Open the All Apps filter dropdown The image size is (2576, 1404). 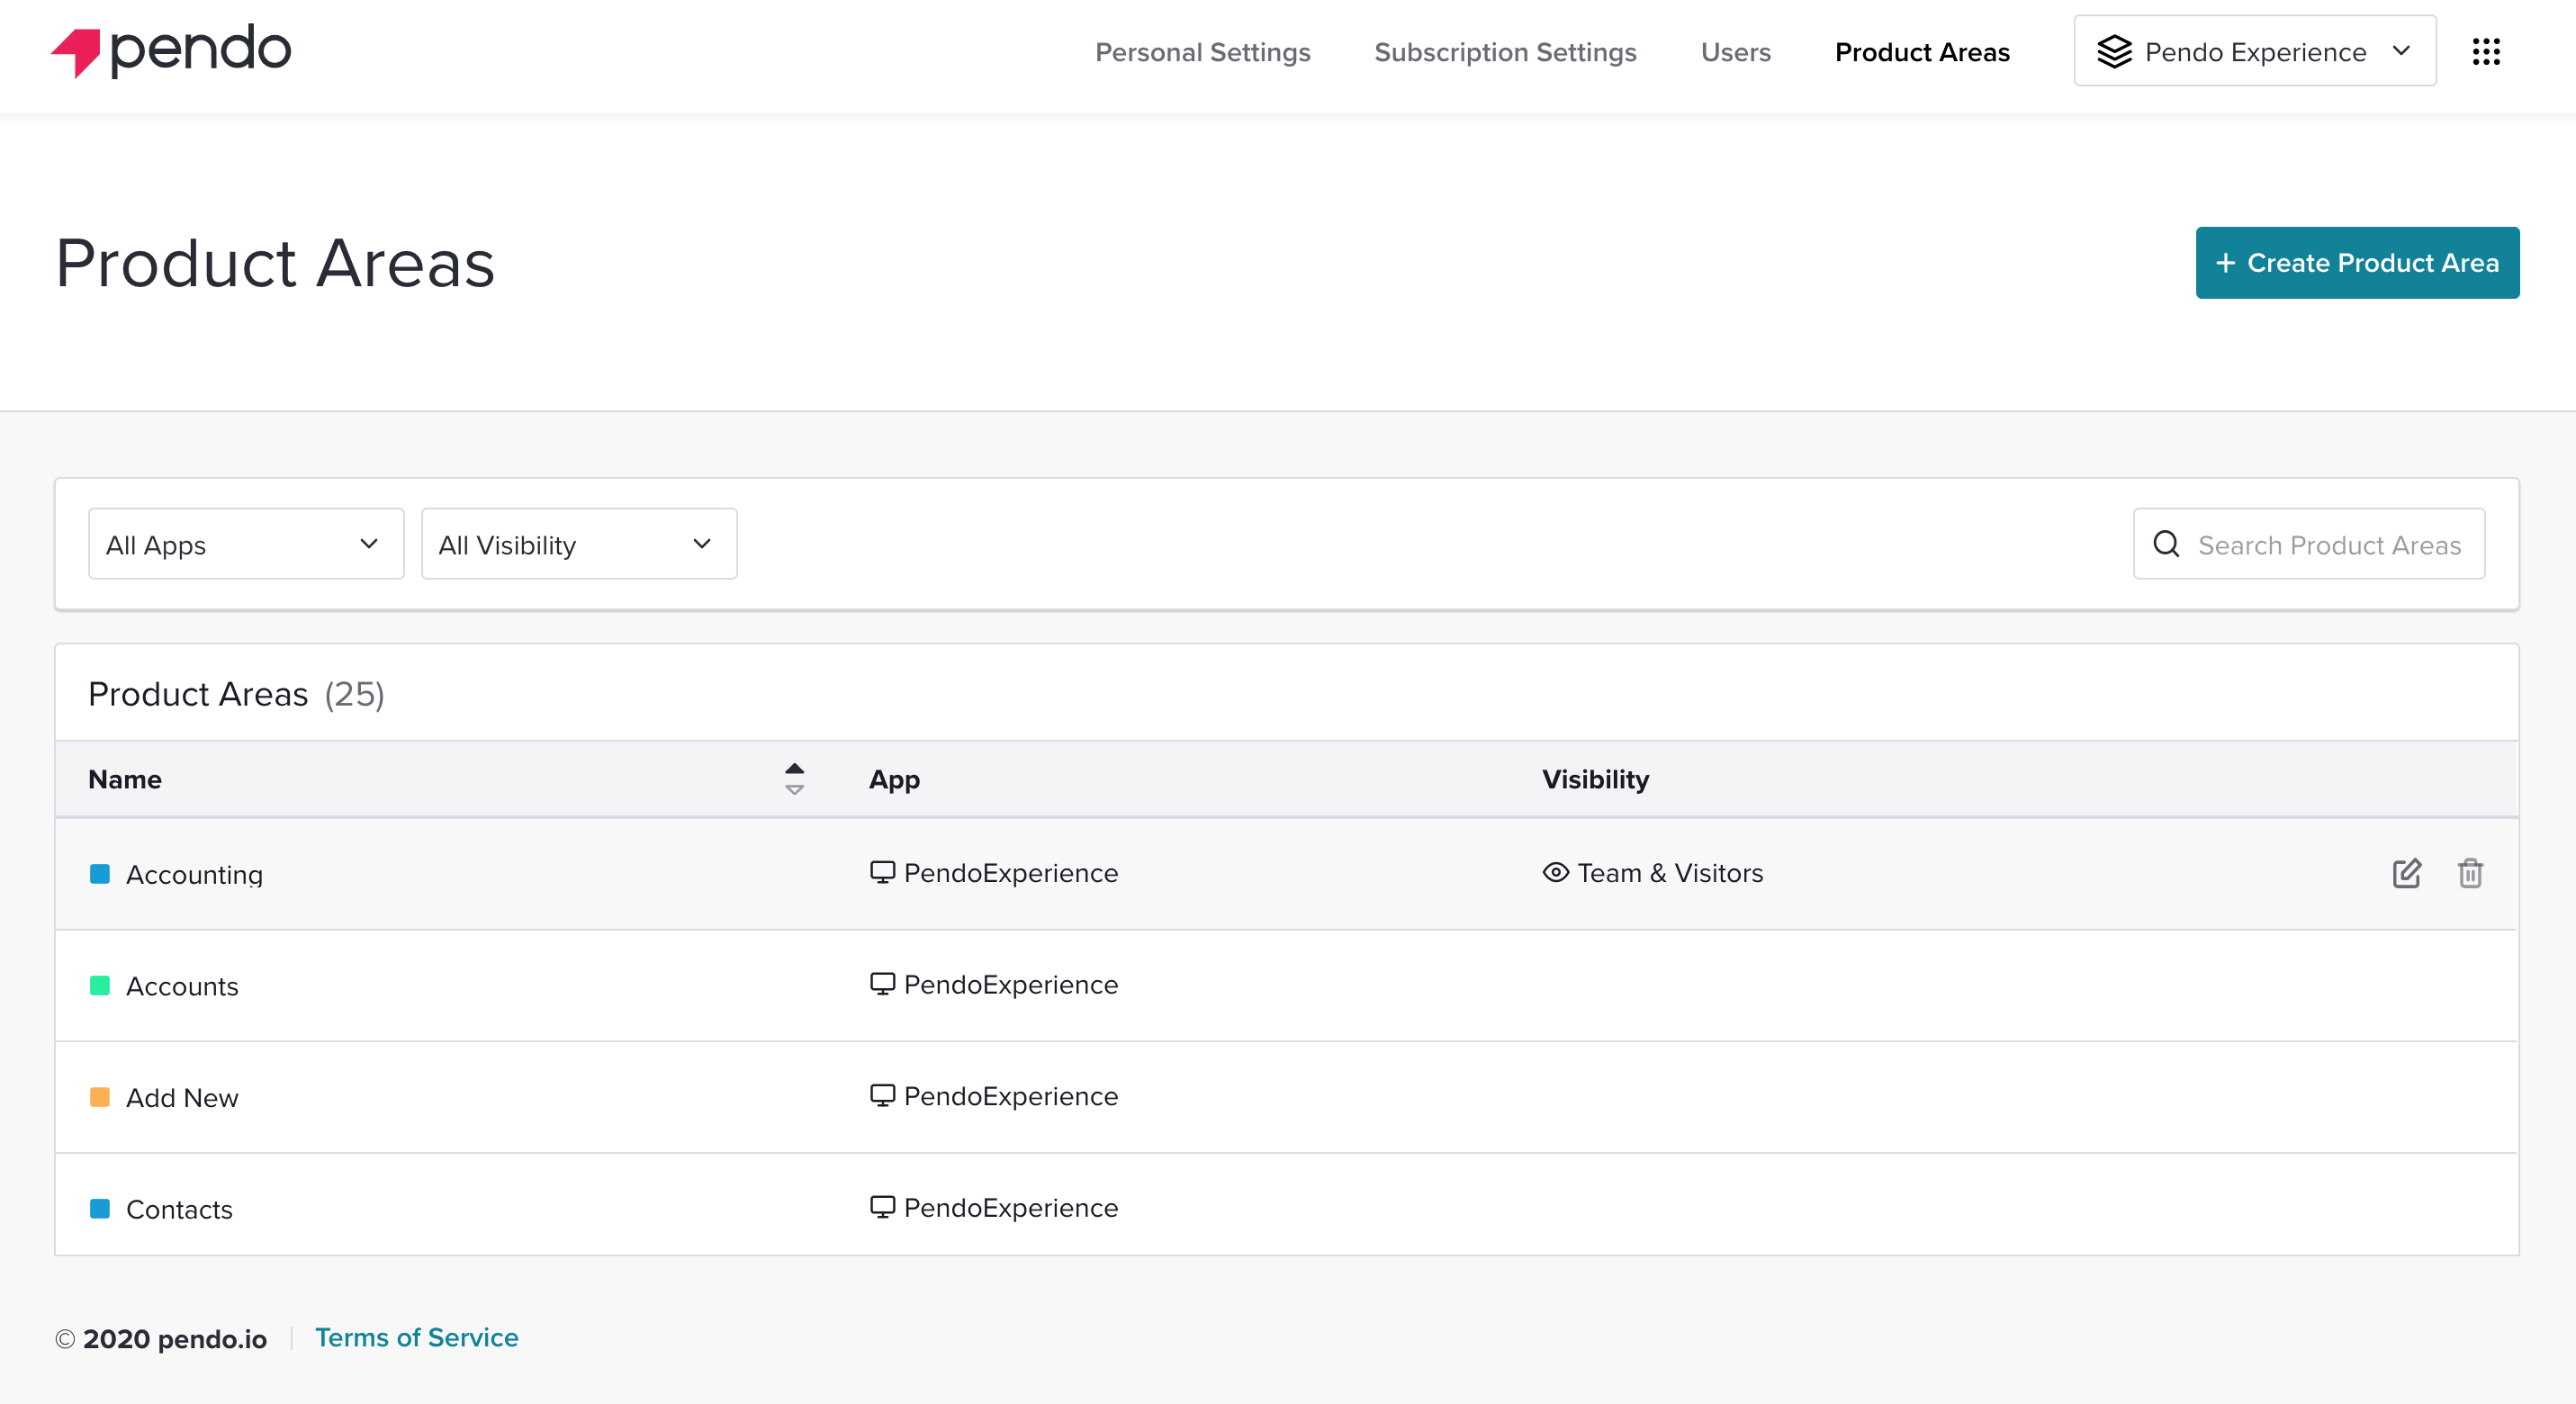coord(246,544)
